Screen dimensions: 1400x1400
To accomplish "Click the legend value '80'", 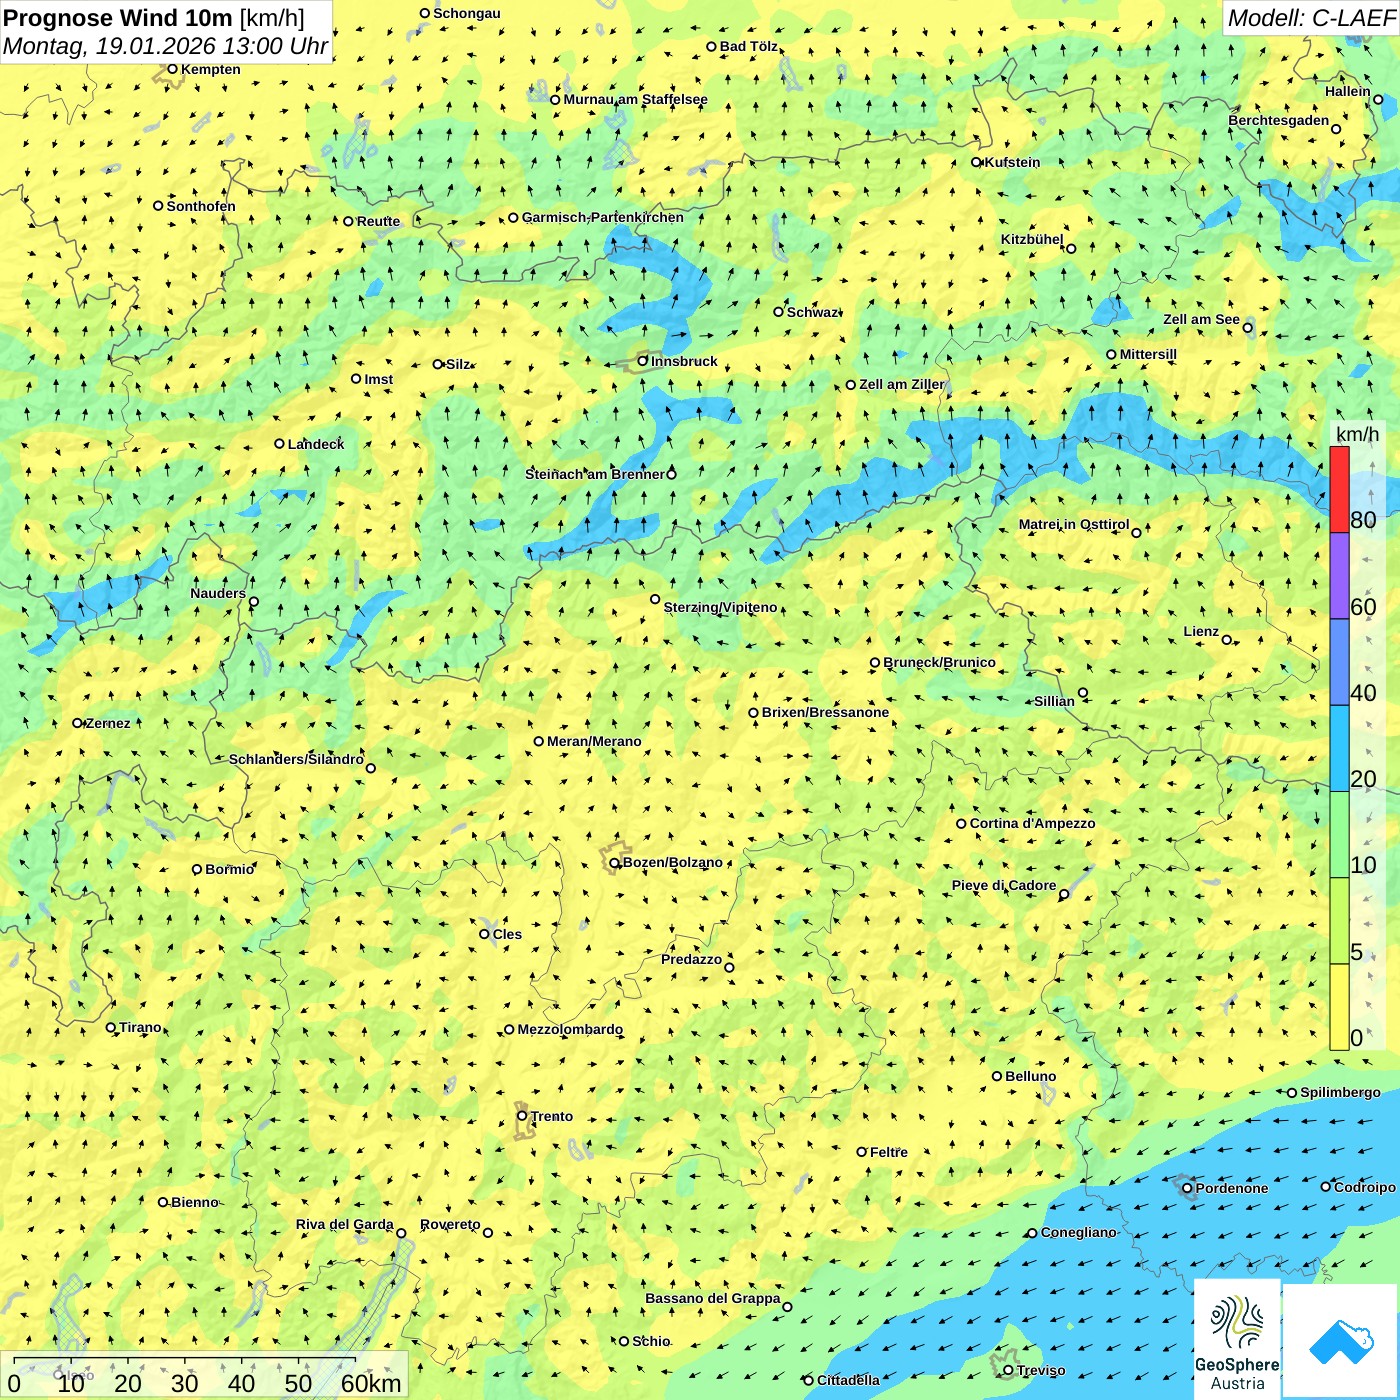I will [x=1363, y=520].
